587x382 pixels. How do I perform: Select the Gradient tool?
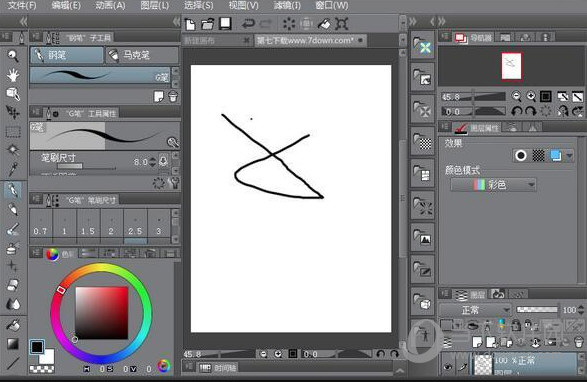coord(13,343)
